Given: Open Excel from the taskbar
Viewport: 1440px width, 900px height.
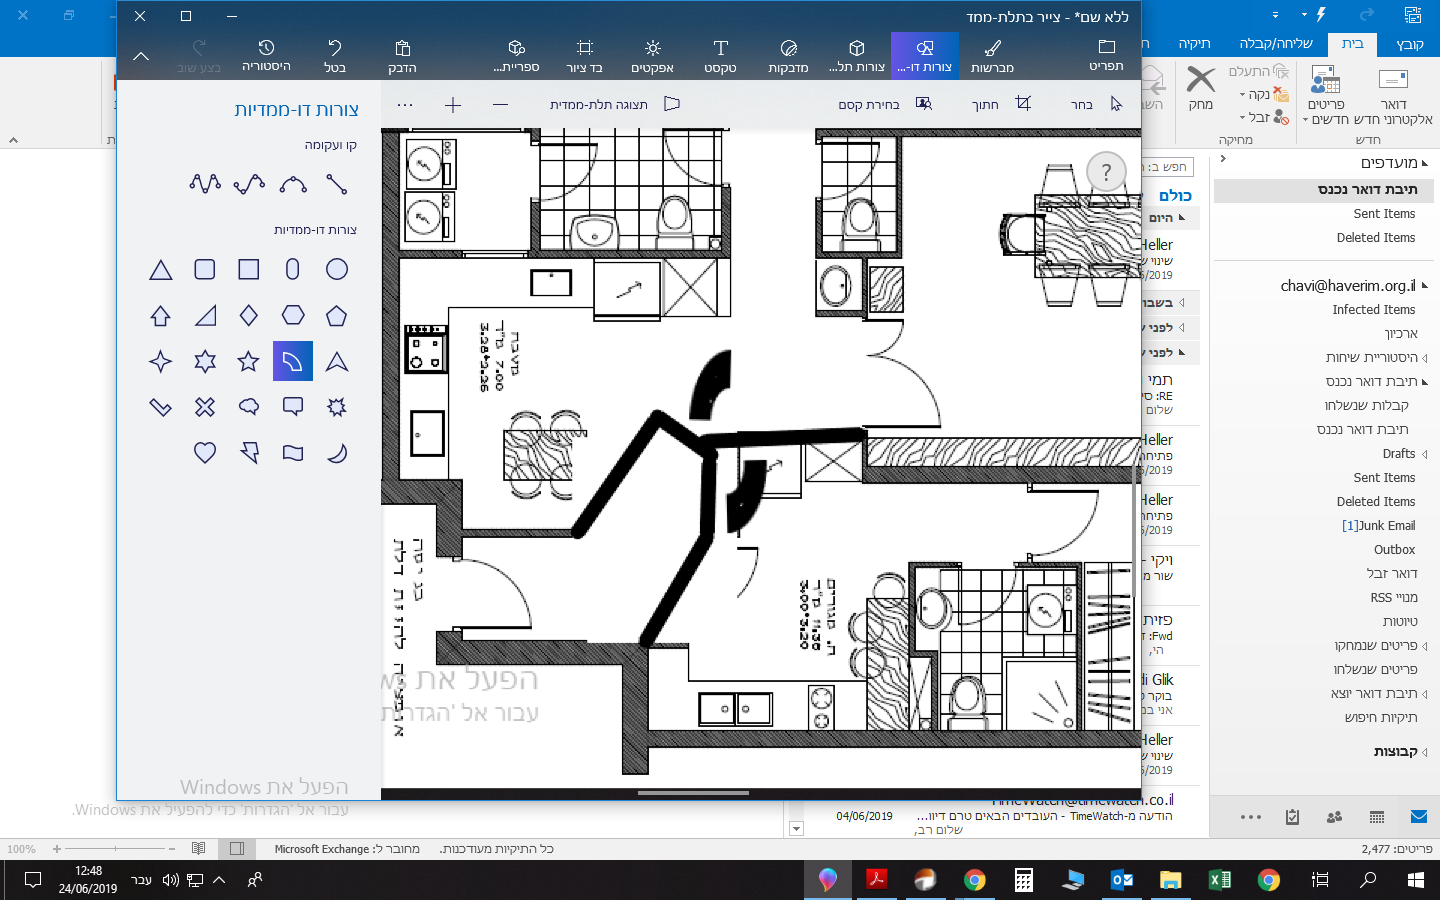Looking at the screenshot, I should coord(1220,880).
